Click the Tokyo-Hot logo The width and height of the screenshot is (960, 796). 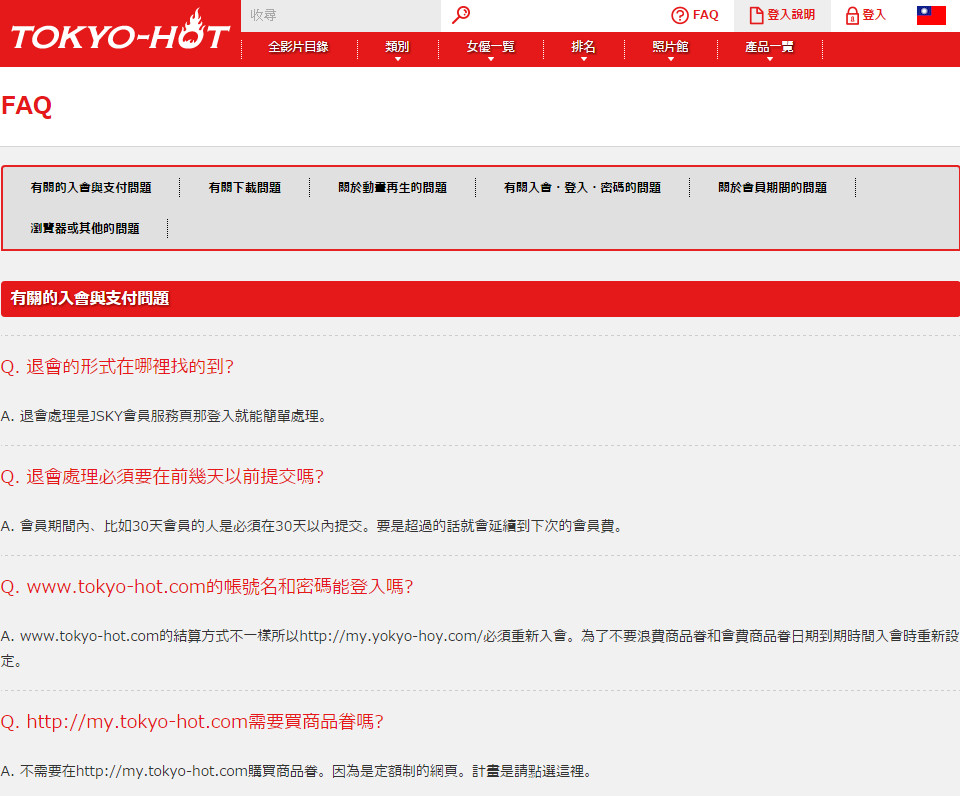(x=120, y=32)
